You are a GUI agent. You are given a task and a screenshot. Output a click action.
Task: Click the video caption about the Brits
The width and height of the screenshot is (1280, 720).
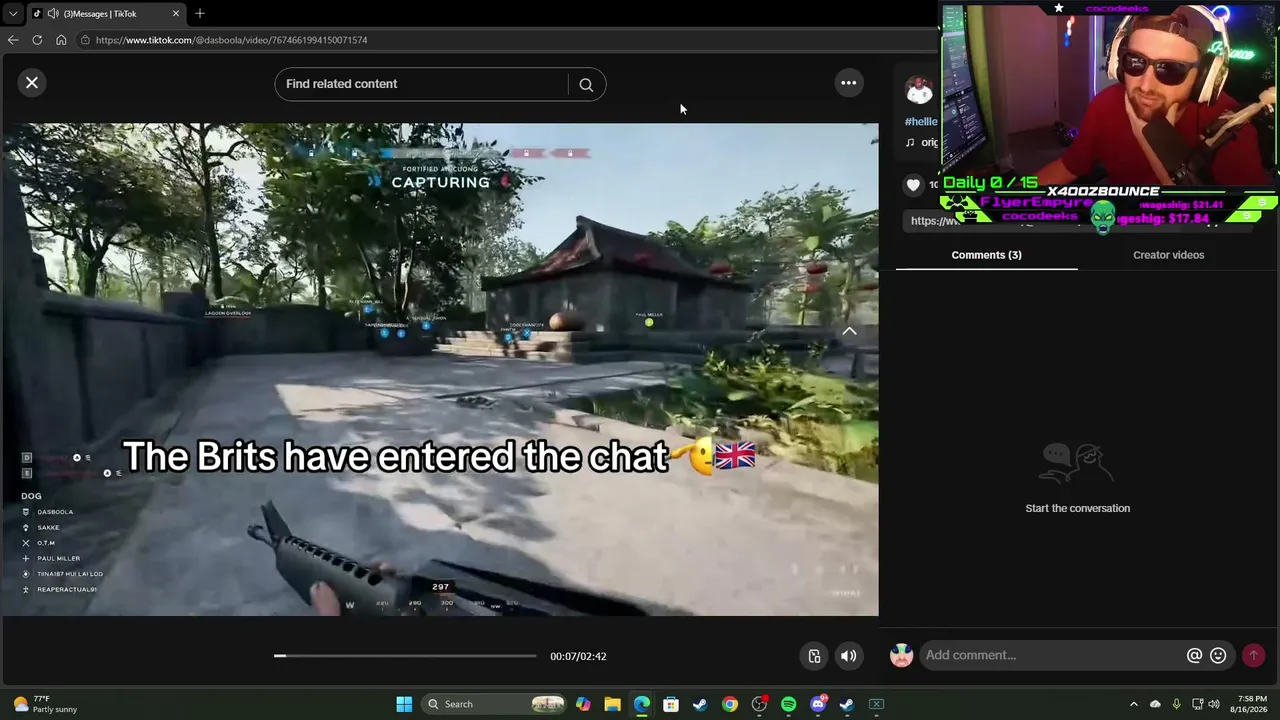coord(438,457)
